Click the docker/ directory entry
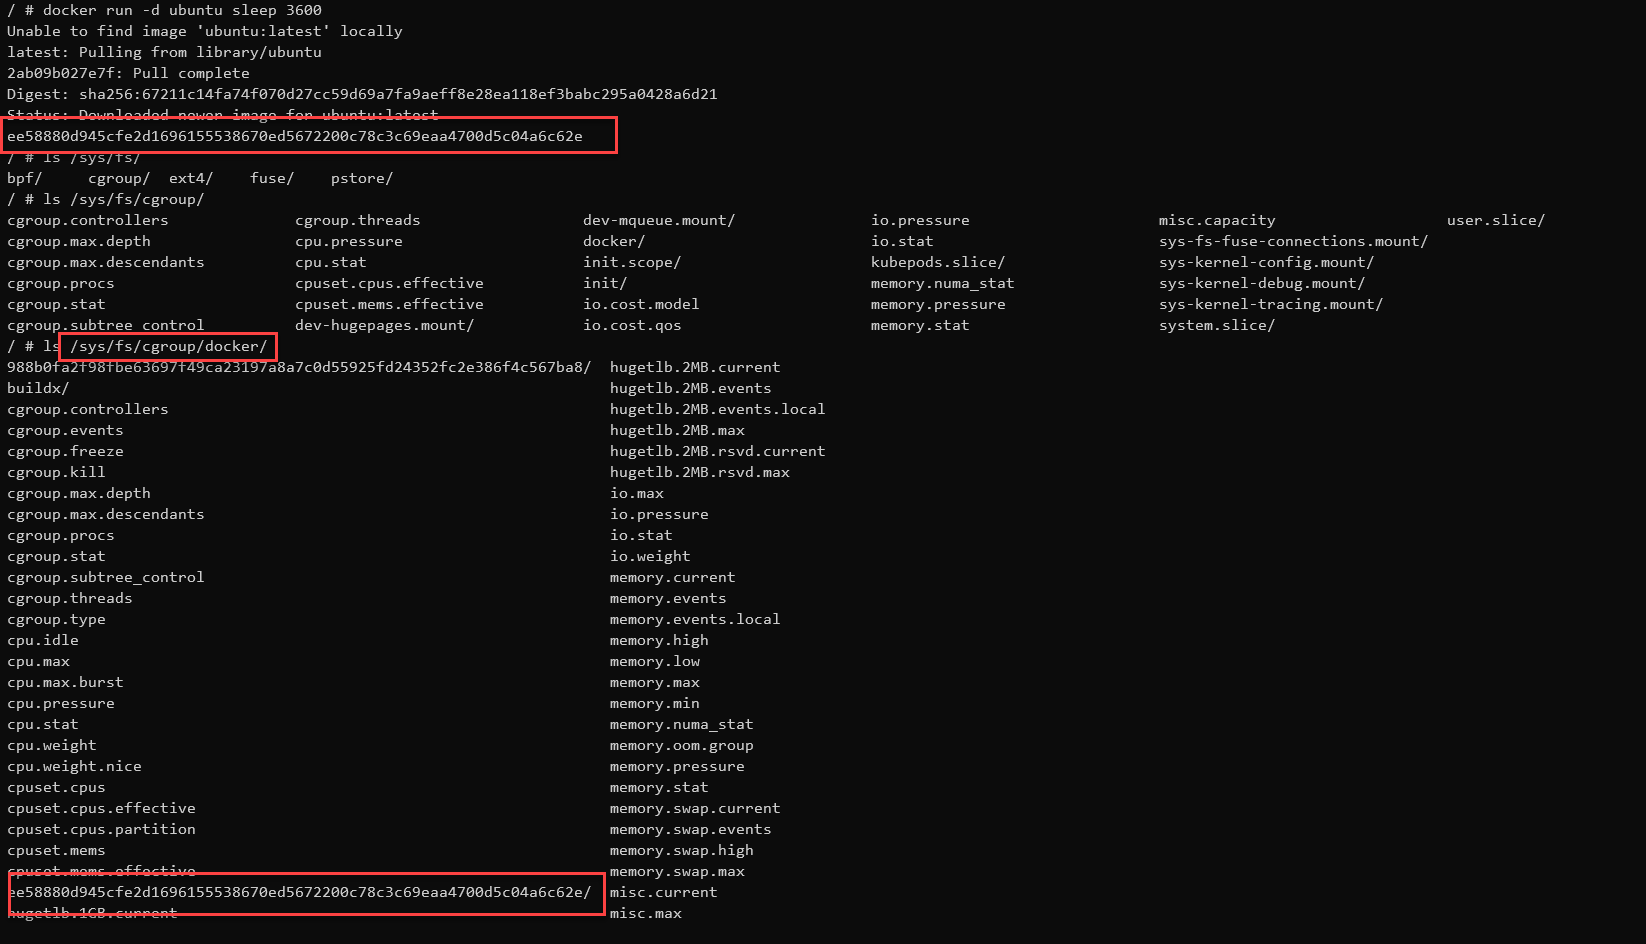 [x=612, y=241]
